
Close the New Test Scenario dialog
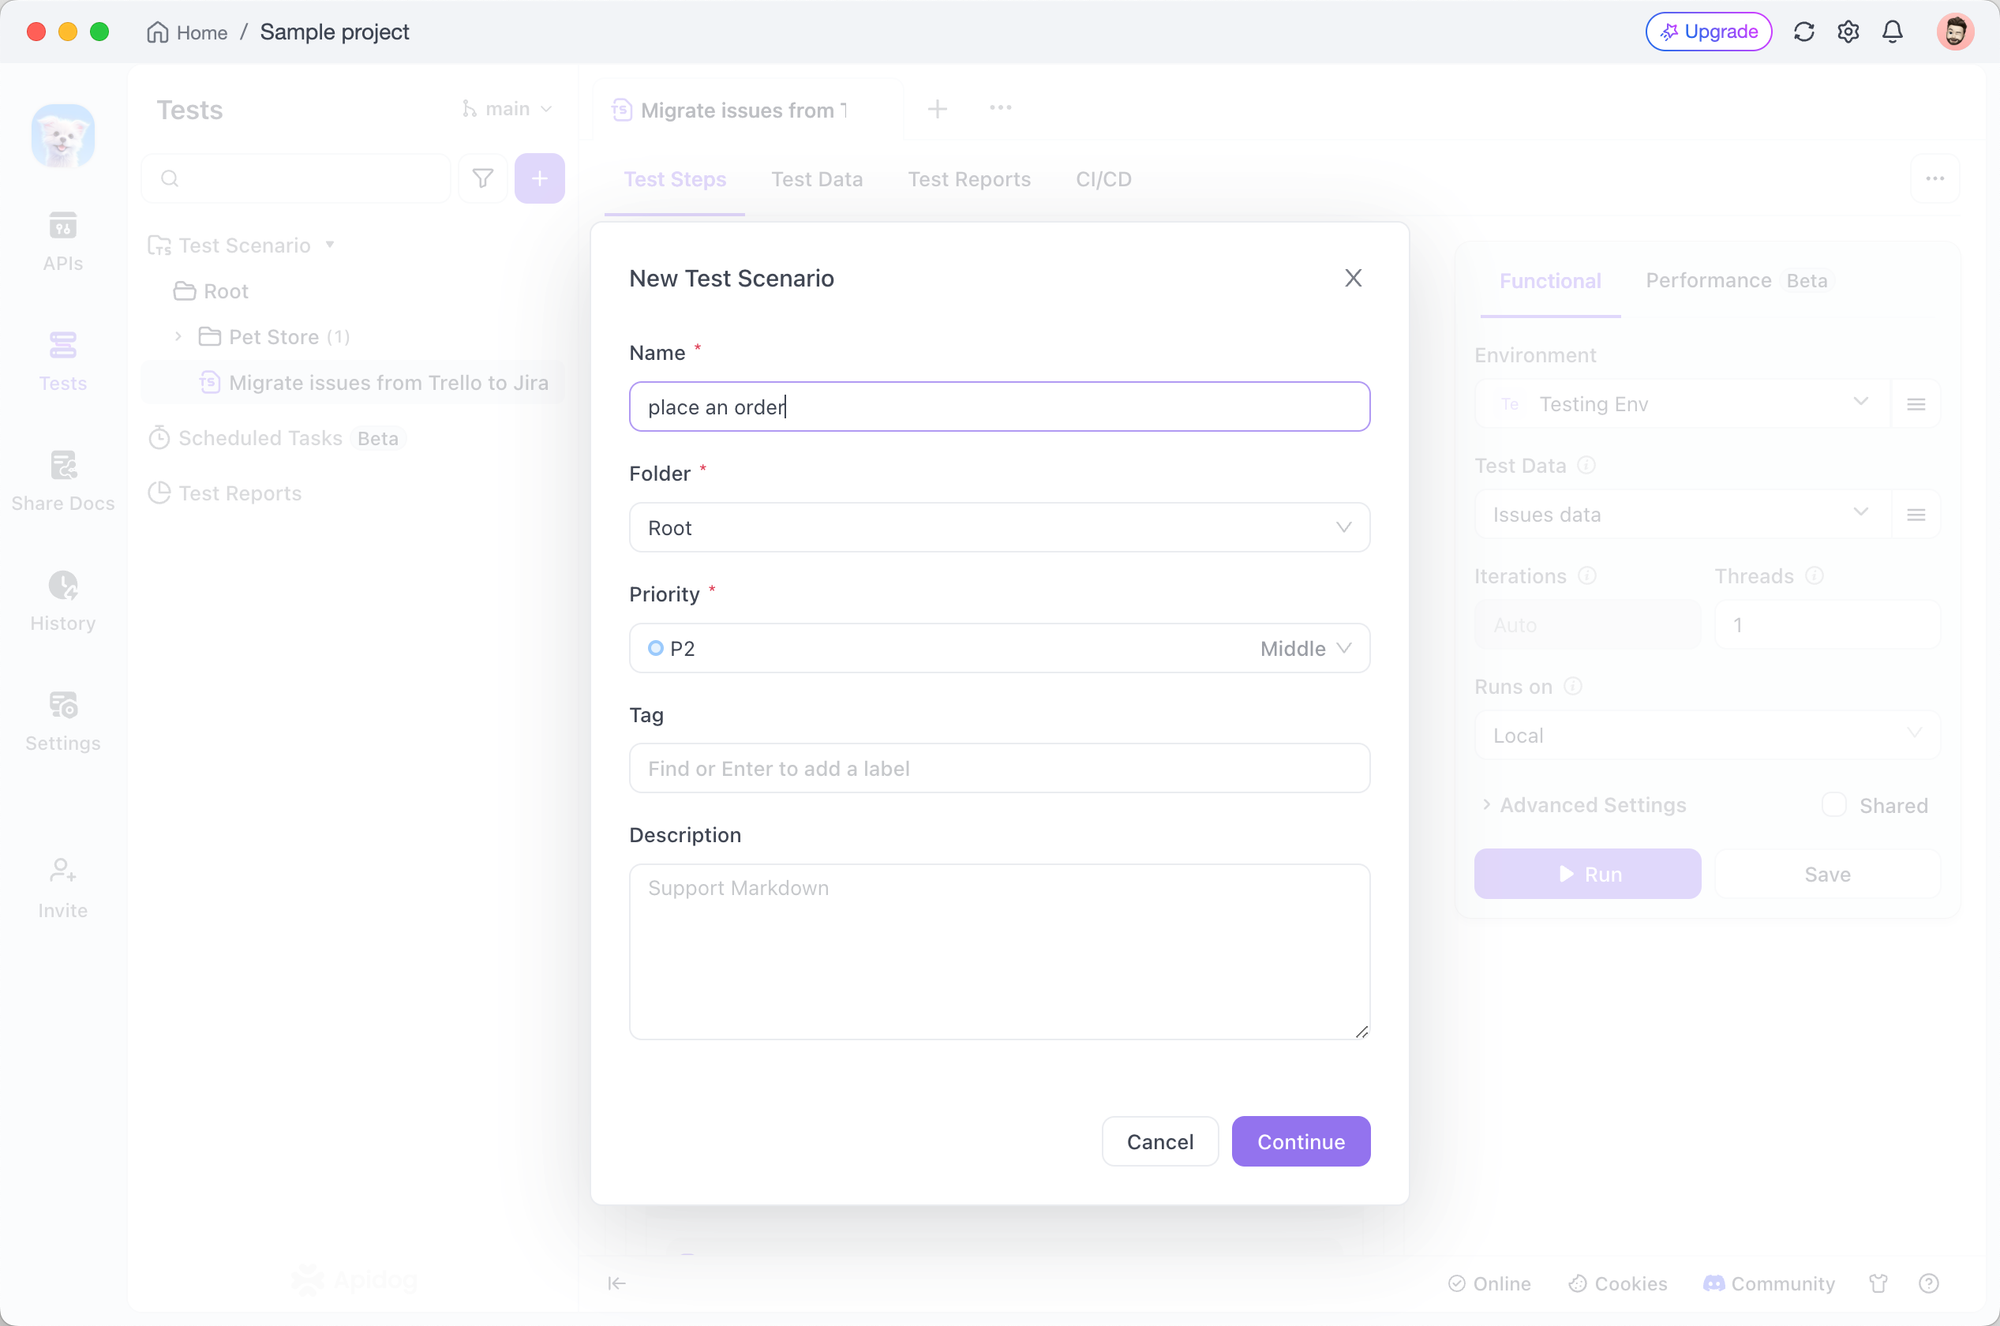coord(1353,278)
